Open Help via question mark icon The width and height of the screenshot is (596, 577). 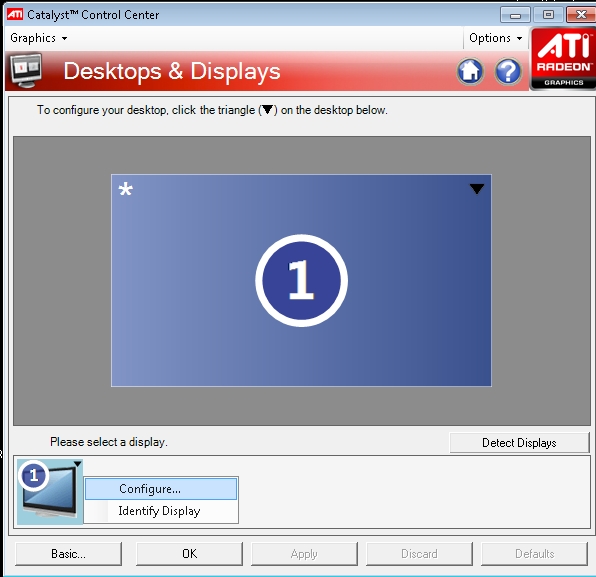(x=508, y=71)
